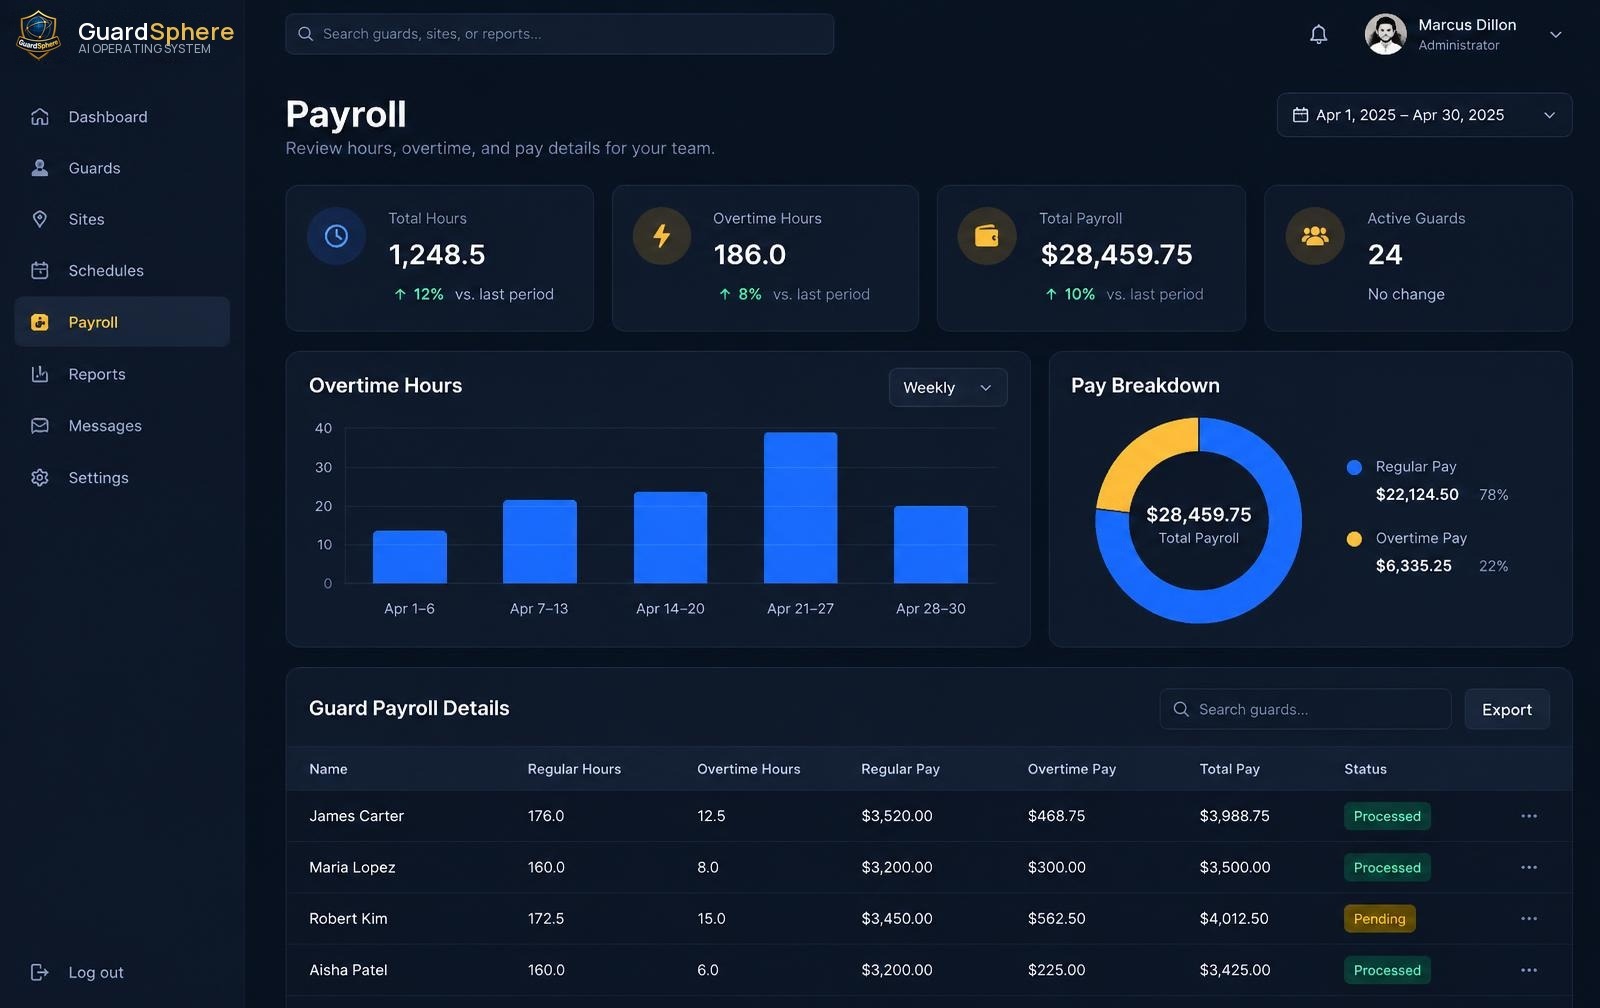Click the blue Regular Pay legend dot
This screenshot has width=1600, height=1008.
click(x=1354, y=467)
